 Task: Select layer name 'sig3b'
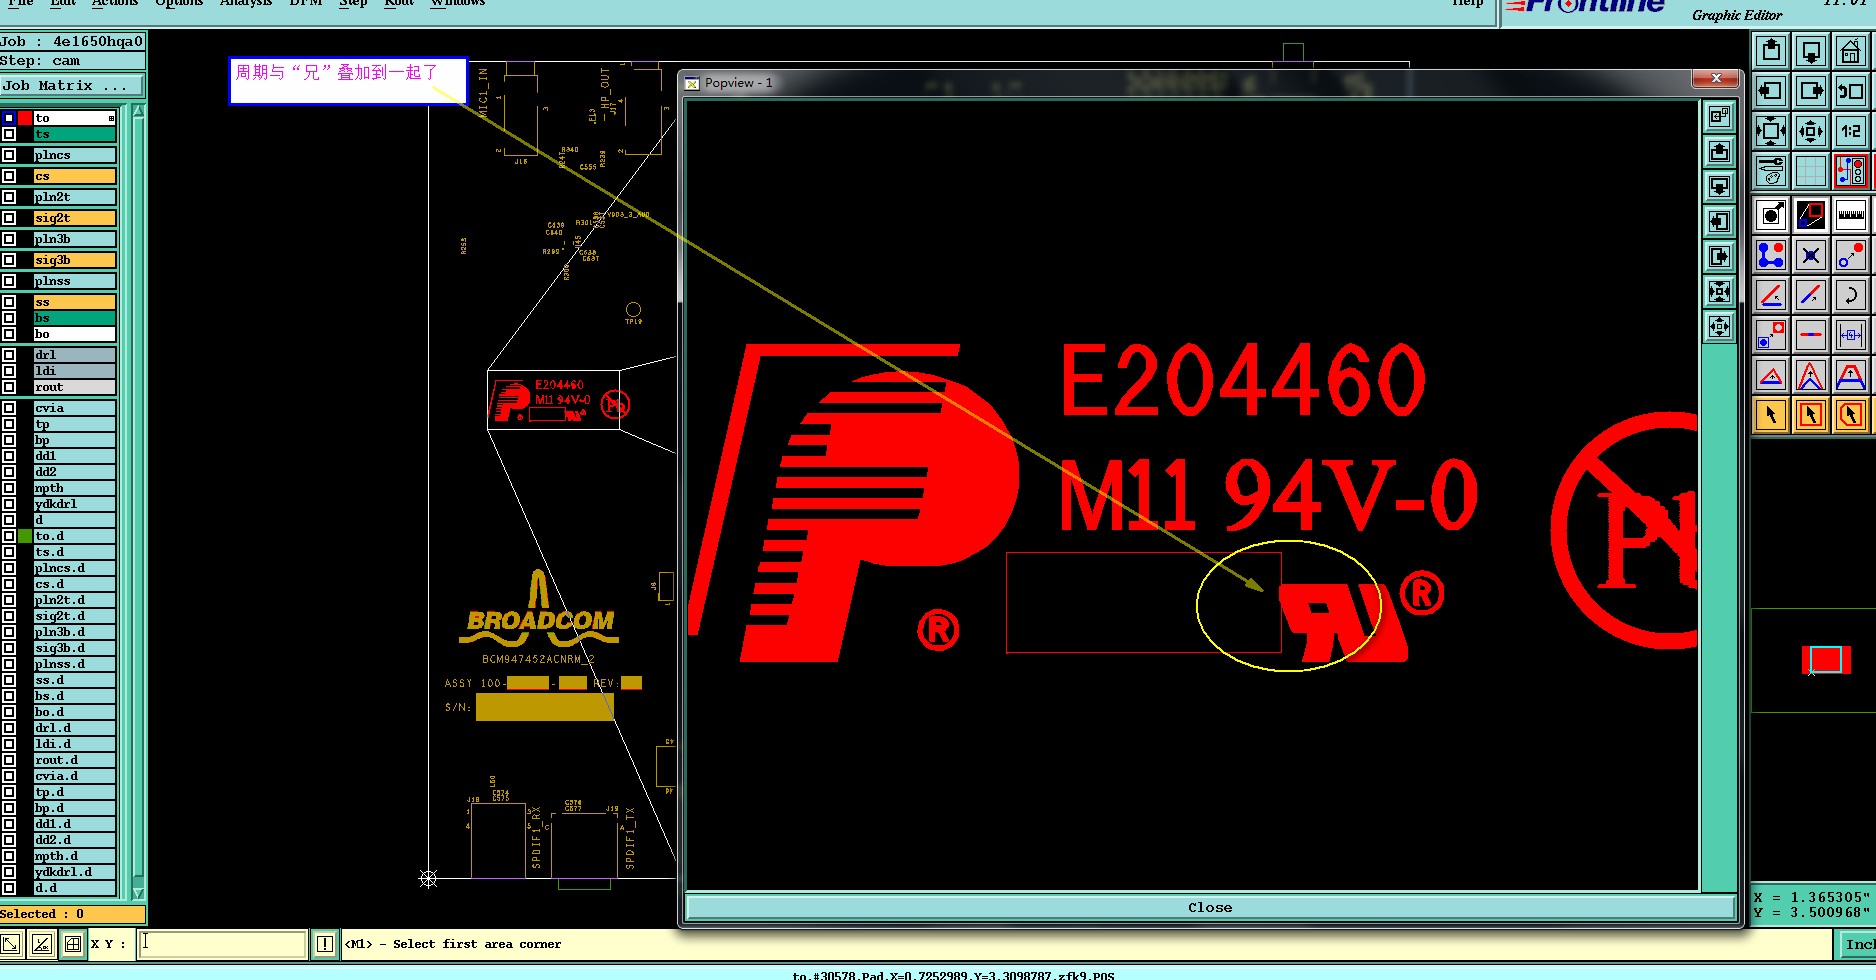[74, 260]
